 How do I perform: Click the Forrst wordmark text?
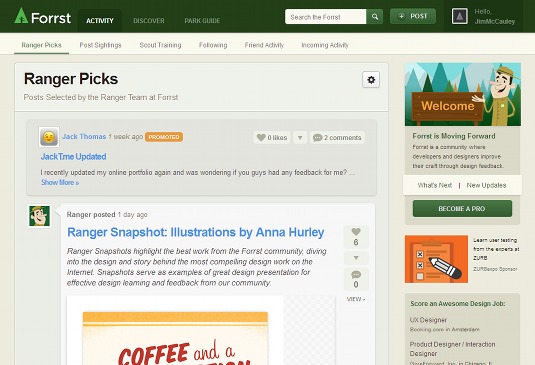(x=51, y=18)
